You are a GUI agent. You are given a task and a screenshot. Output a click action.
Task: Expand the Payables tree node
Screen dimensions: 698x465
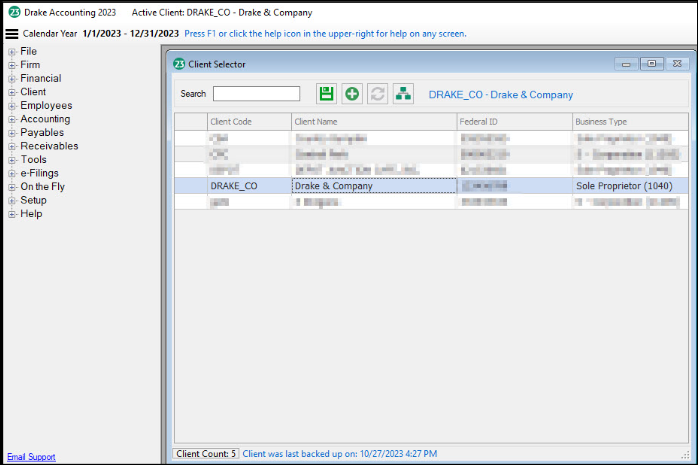(x=12, y=133)
